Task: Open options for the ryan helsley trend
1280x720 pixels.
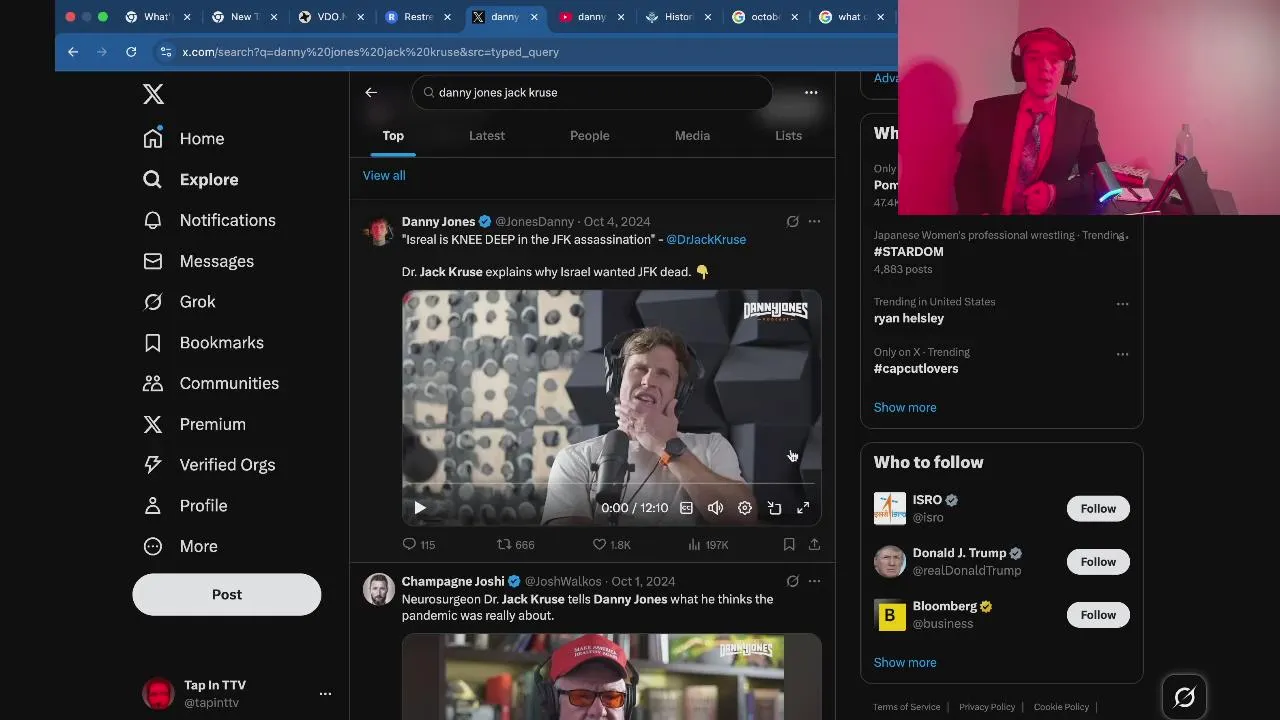Action: pyautogui.click(x=1122, y=304)
